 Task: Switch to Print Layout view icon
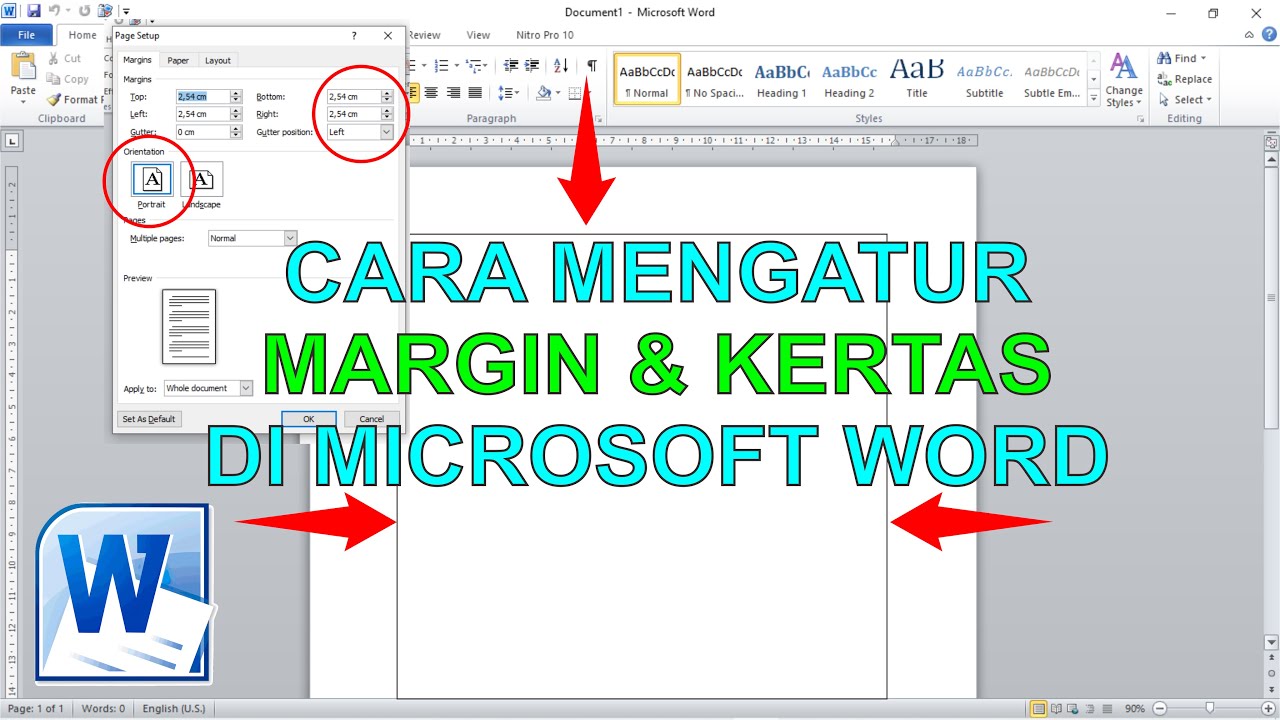pos(1039,709)
